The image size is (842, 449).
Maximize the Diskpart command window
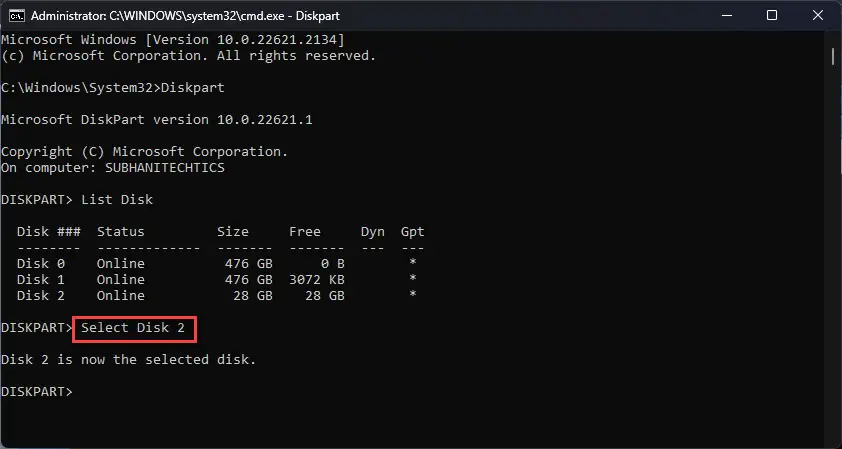pos(772,16)
